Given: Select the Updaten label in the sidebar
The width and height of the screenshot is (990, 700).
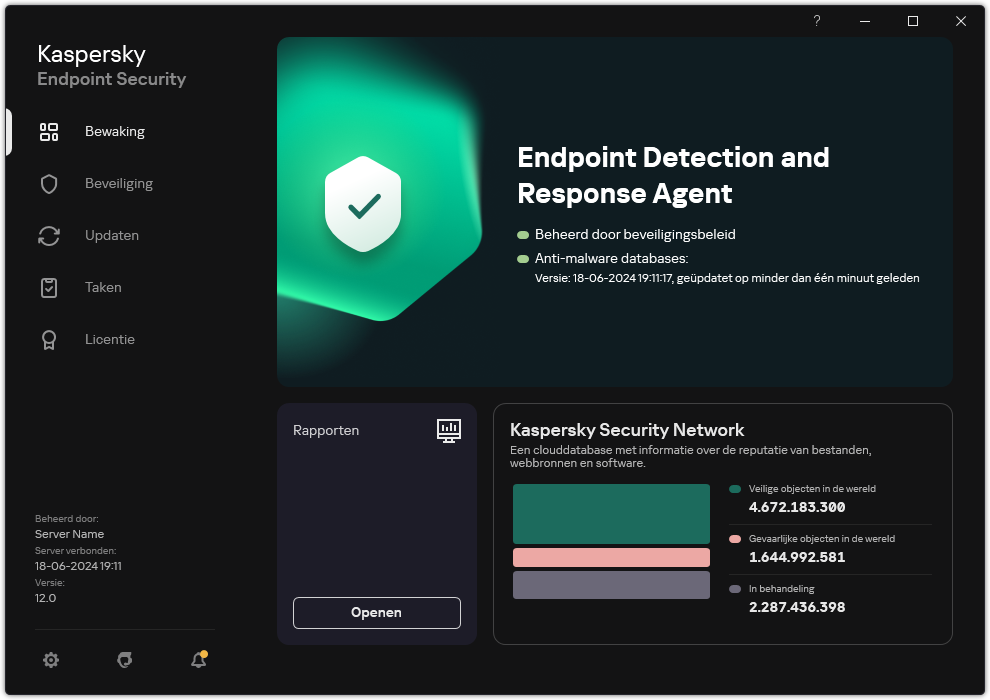Looking at the screenshot, I should point(112,236).
